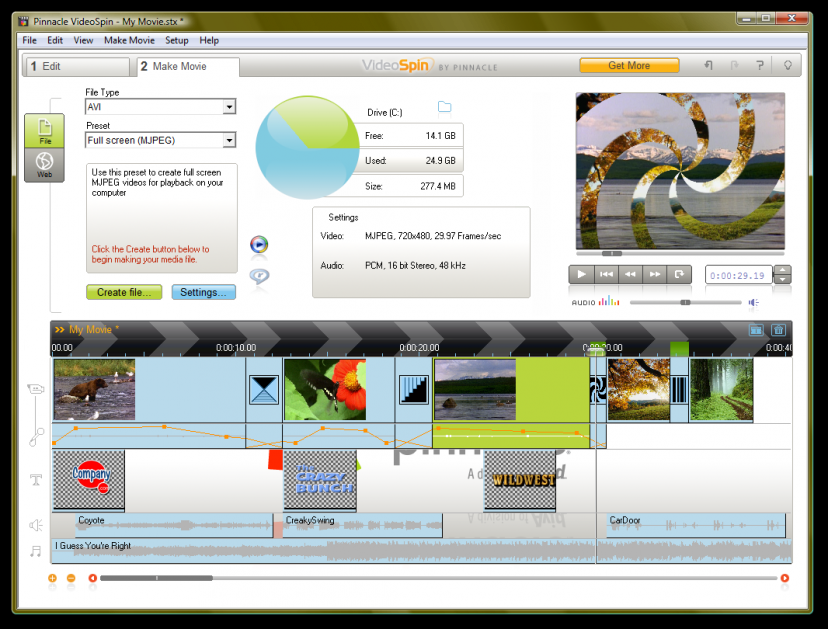Click the split clip razor icon
828x629 pixels.
click(757, 330)
